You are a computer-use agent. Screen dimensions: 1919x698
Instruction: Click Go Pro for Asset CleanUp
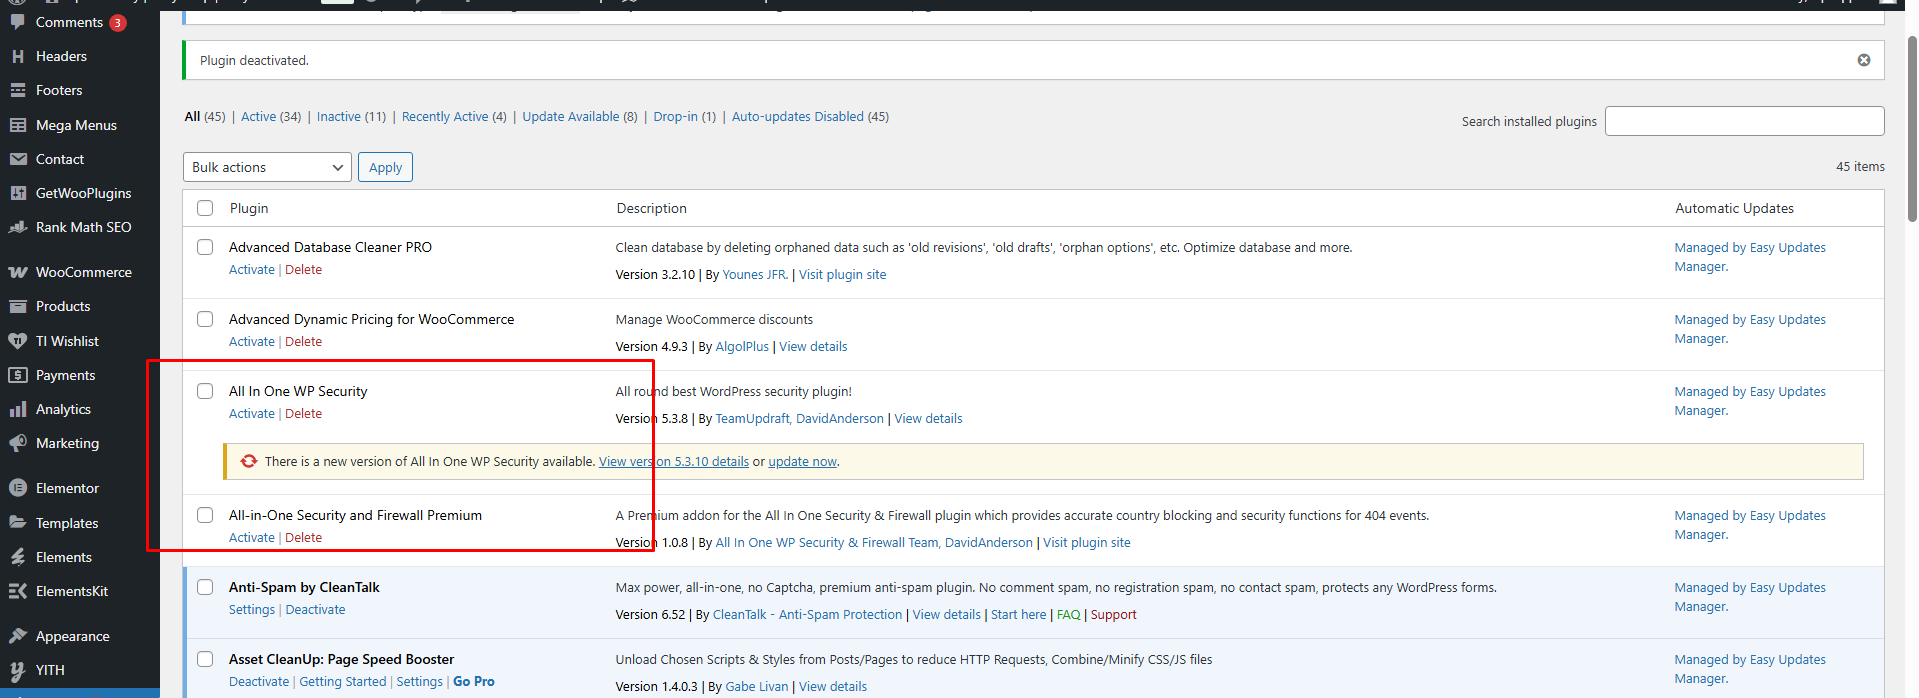coord(474,682)
